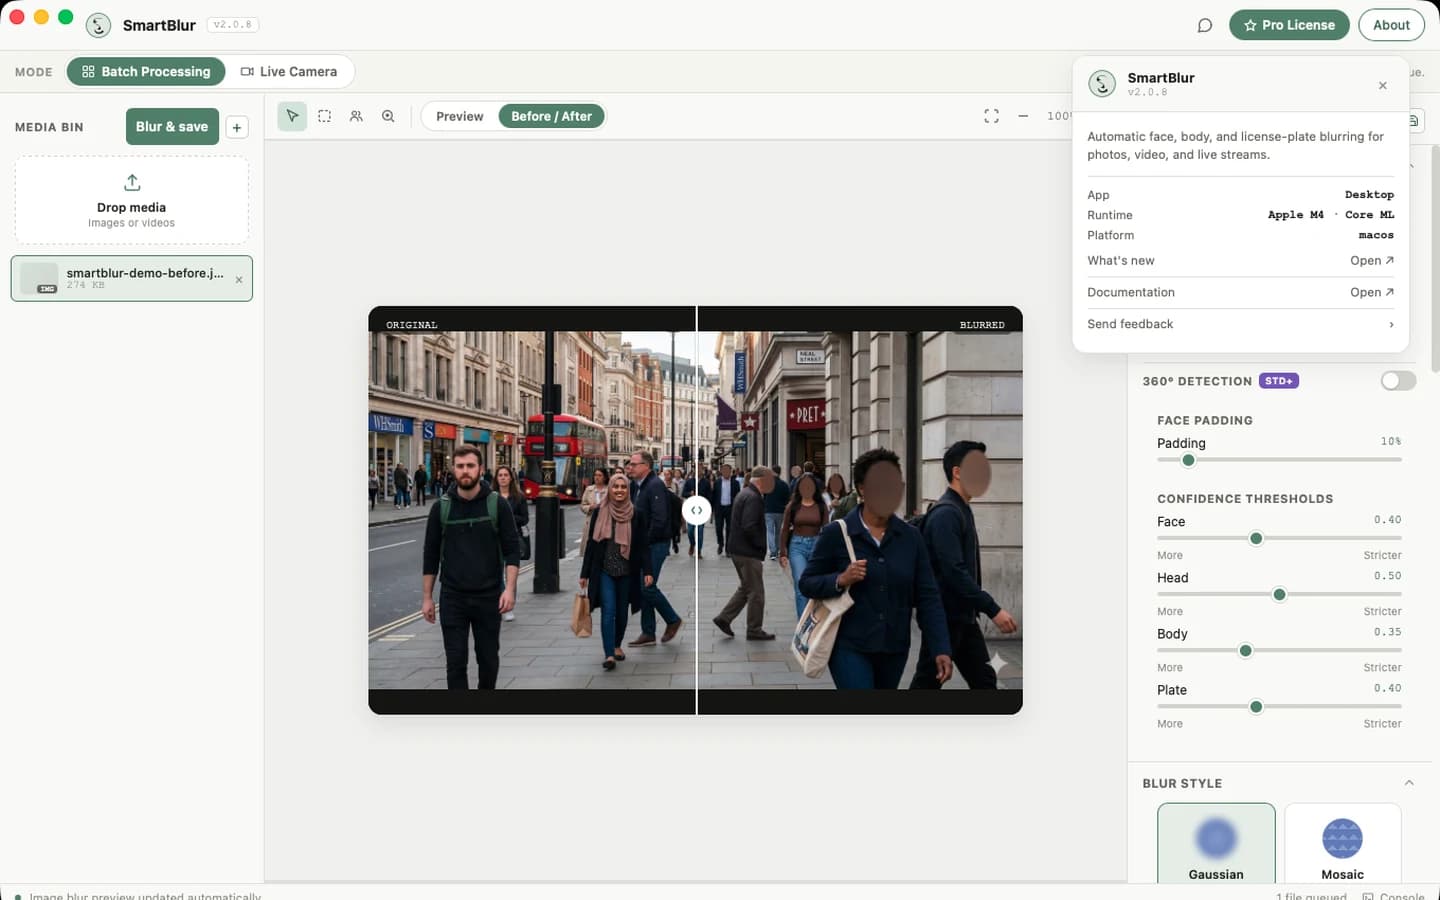Image resolution: width=1440 pixels, height=900 pixels.
Task: Click SmartBlur logo in about popup
Action: (1102, 84)
